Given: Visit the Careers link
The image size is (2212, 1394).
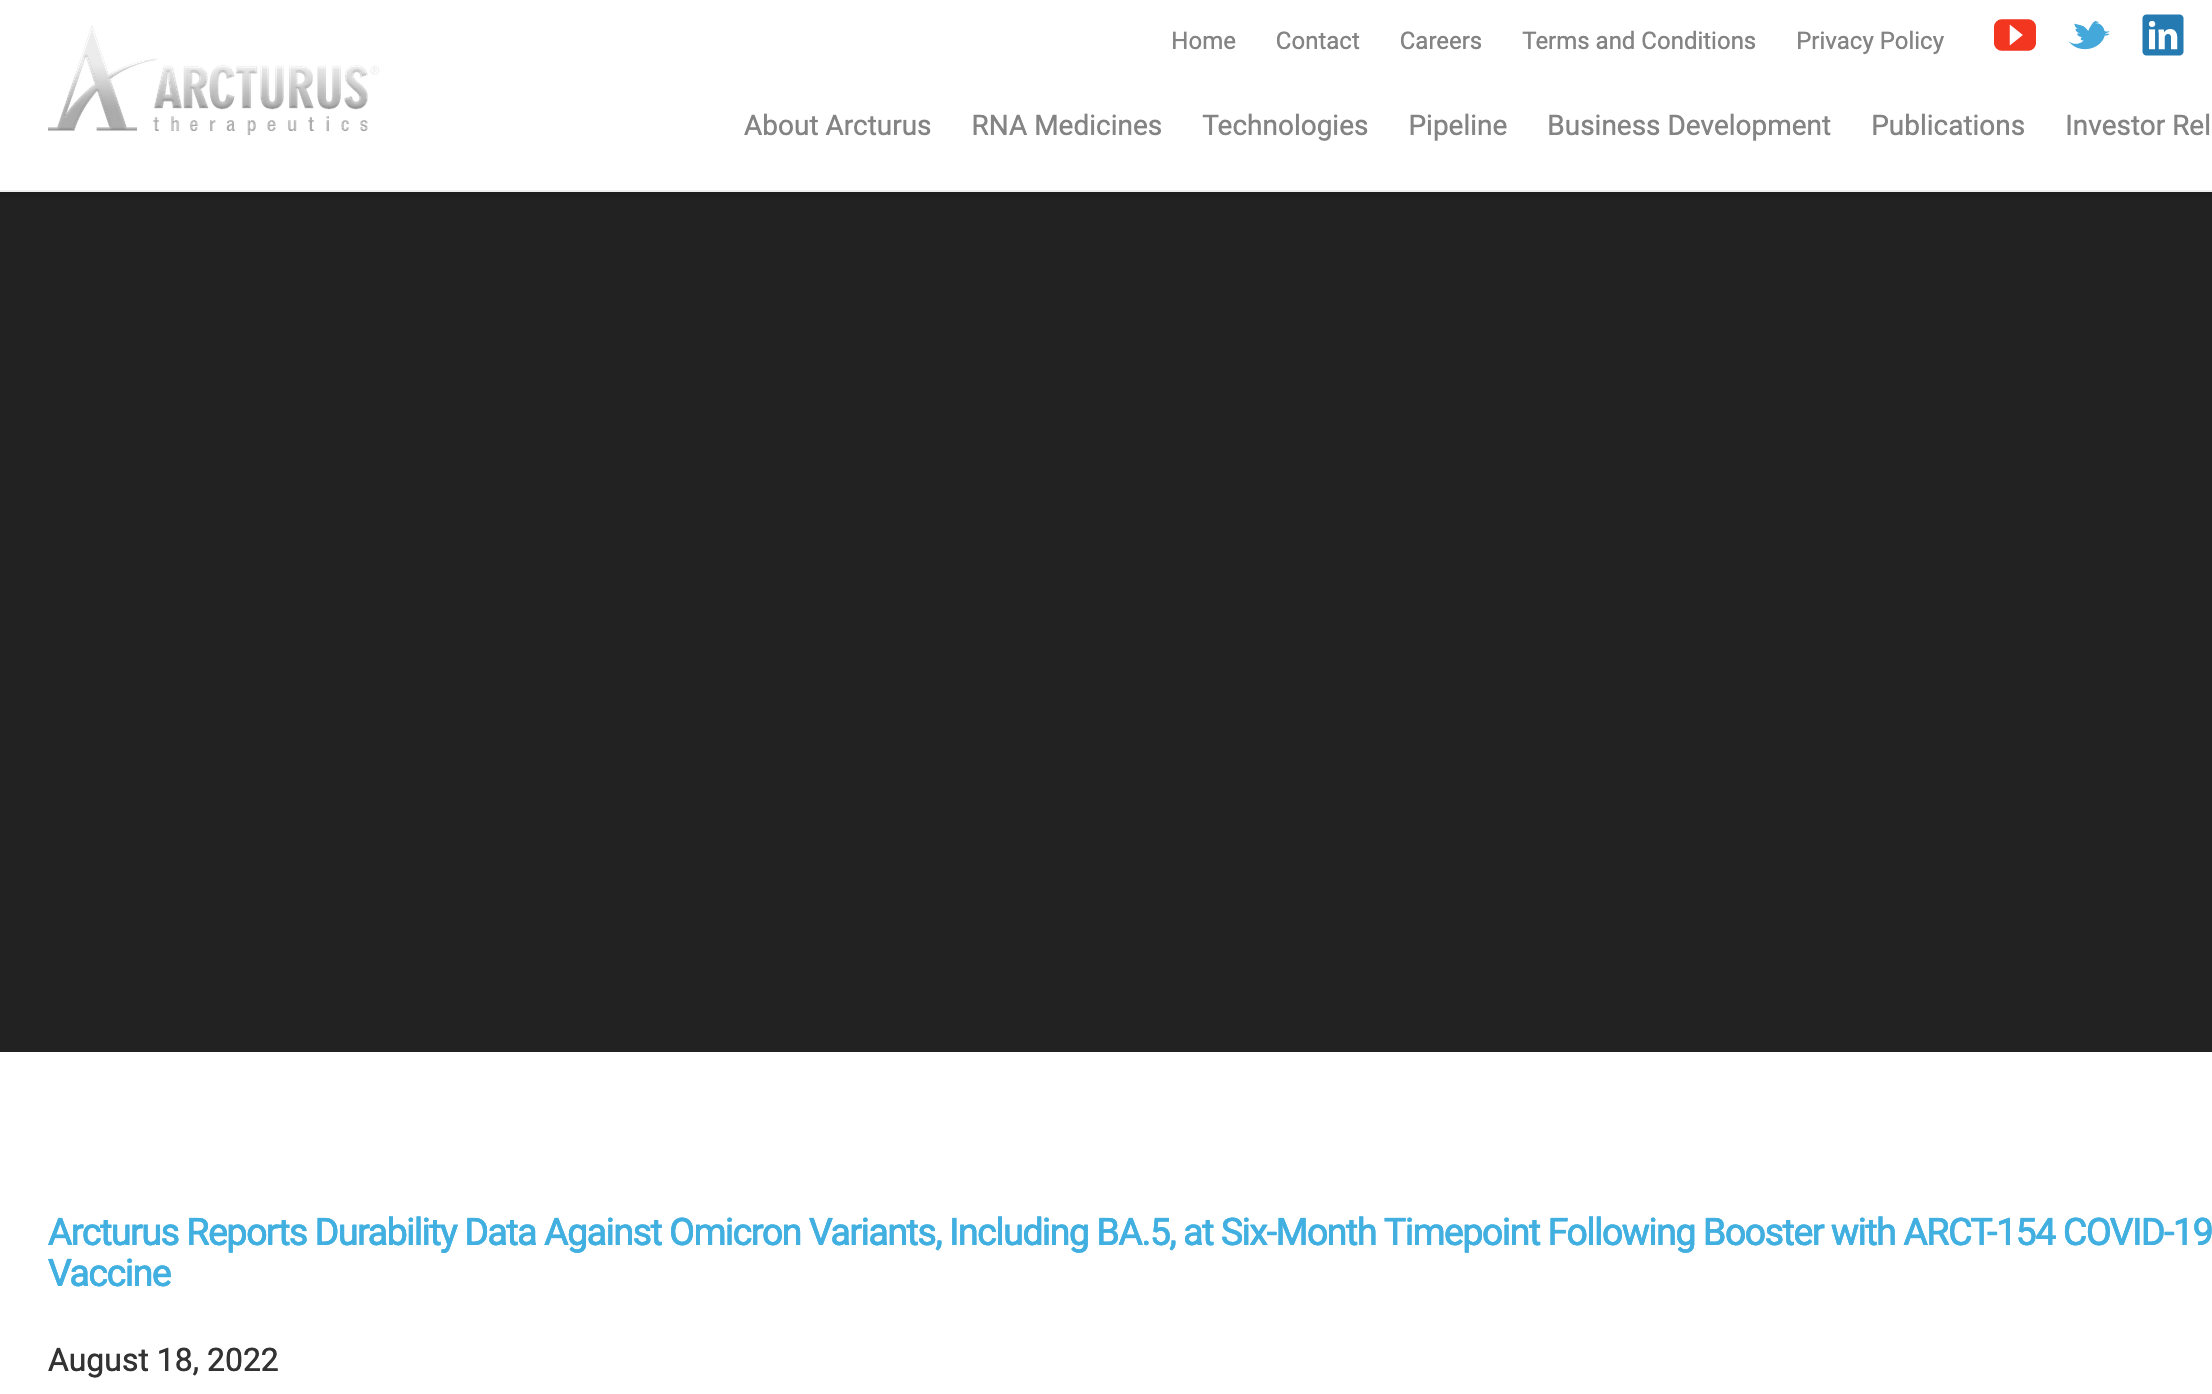Looking at the screenshot, I should (x=1440, y=41).
